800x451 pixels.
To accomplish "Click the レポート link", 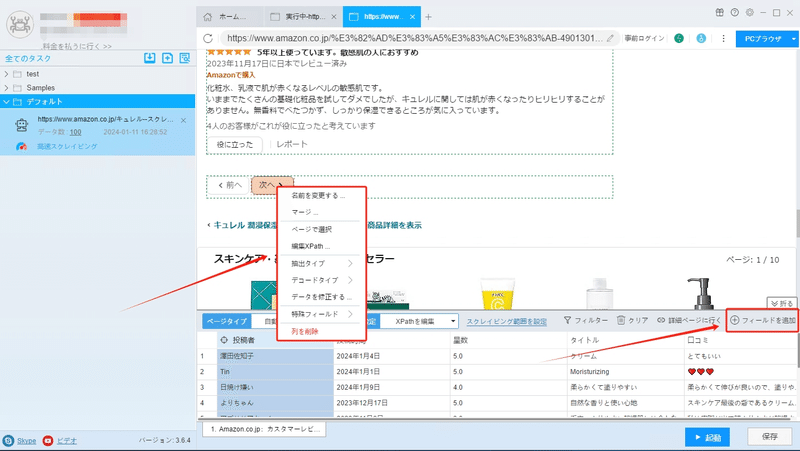I will click(292, 144).
